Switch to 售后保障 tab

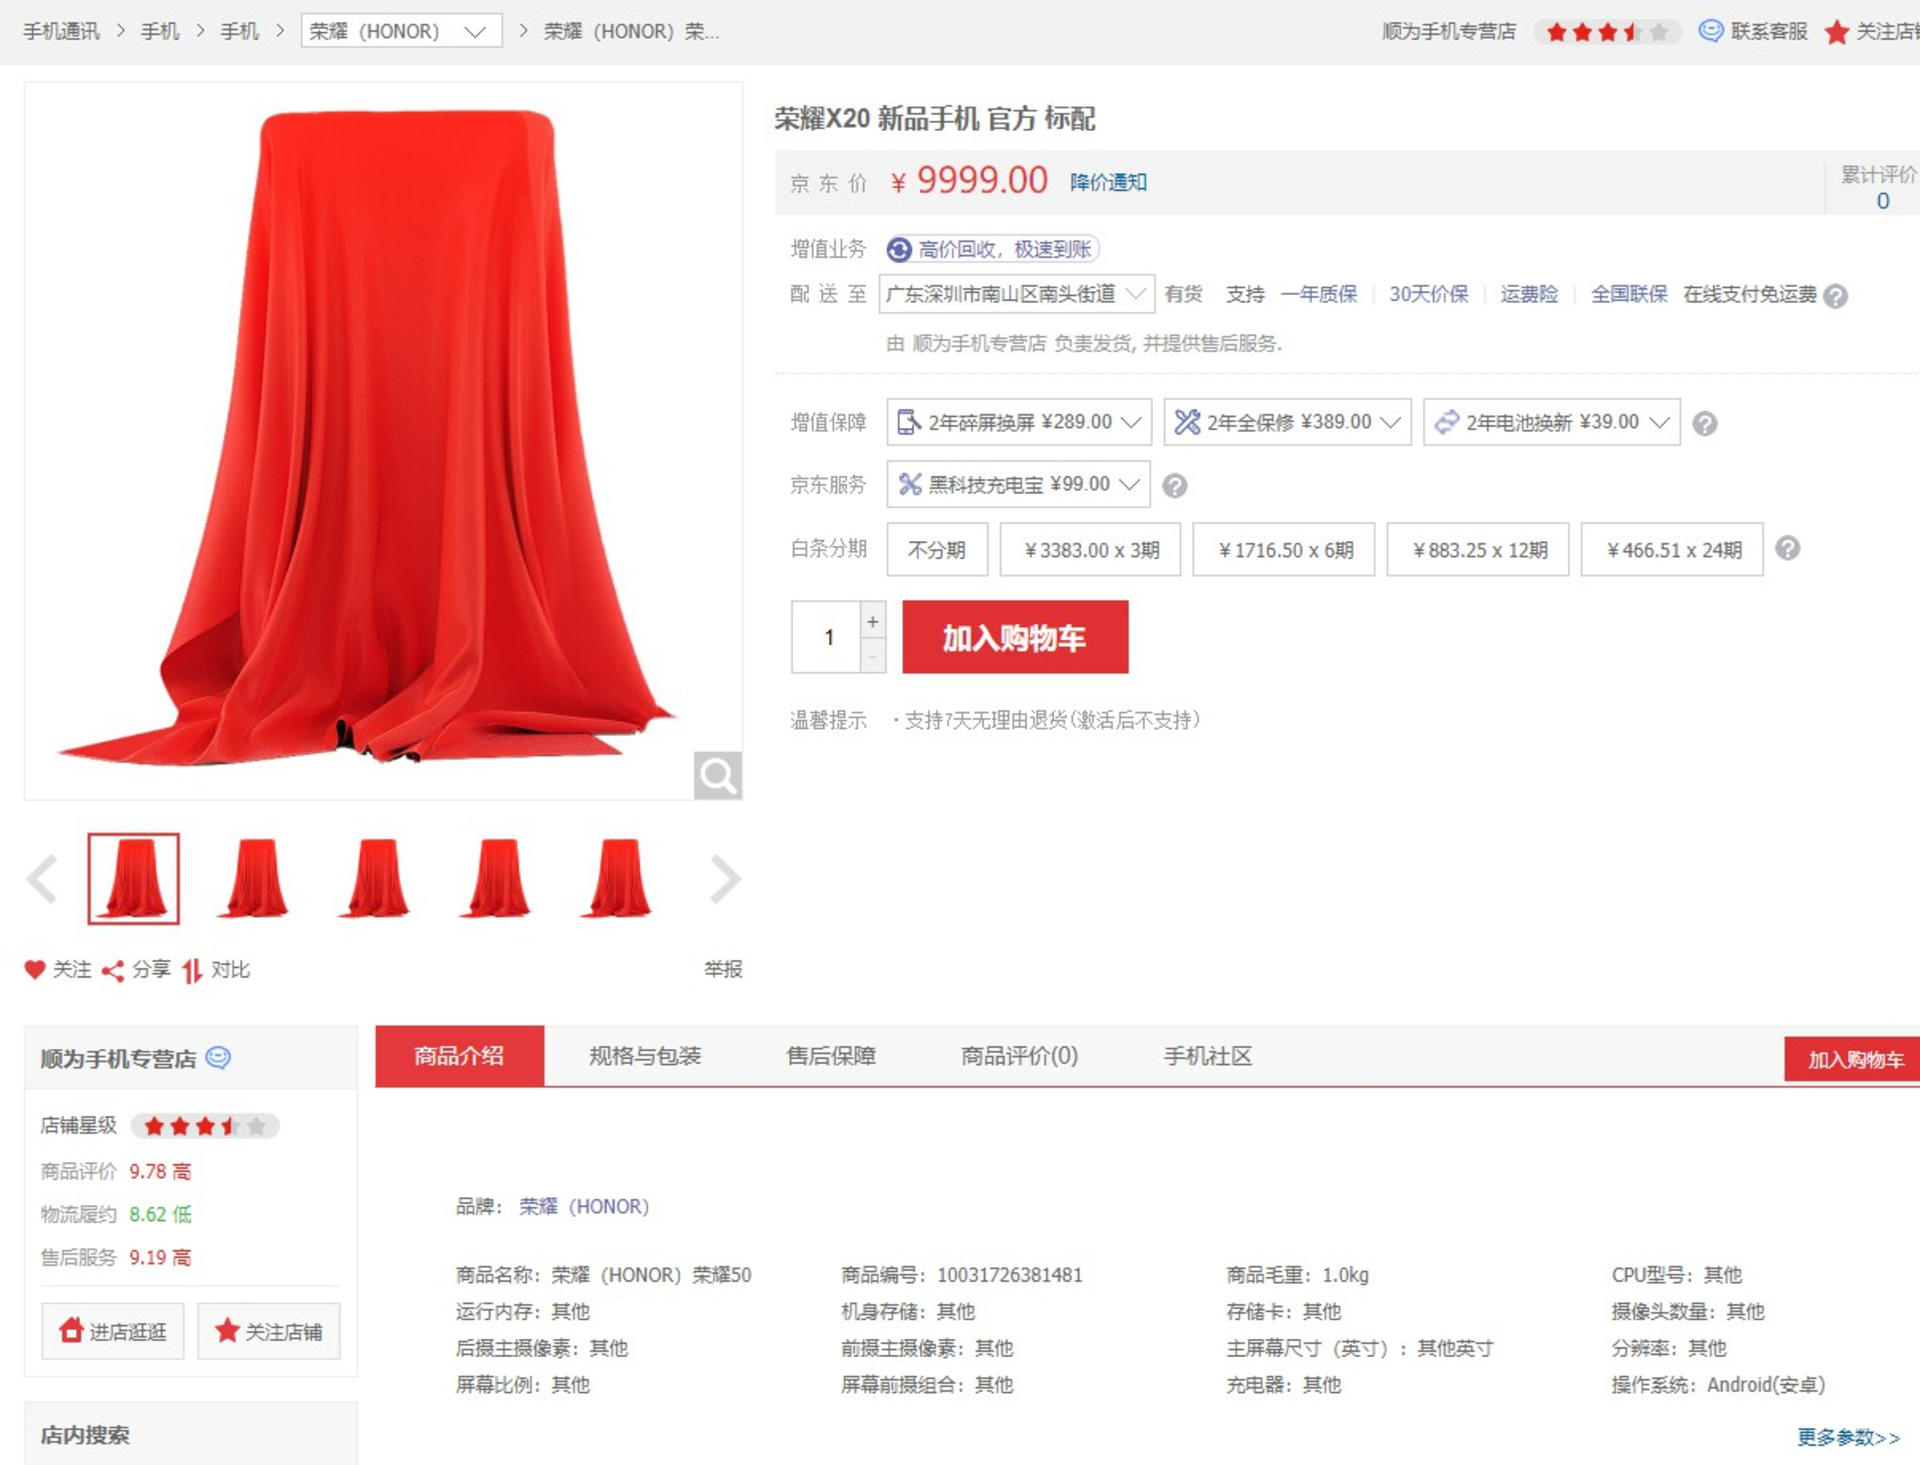(831, 1056)
